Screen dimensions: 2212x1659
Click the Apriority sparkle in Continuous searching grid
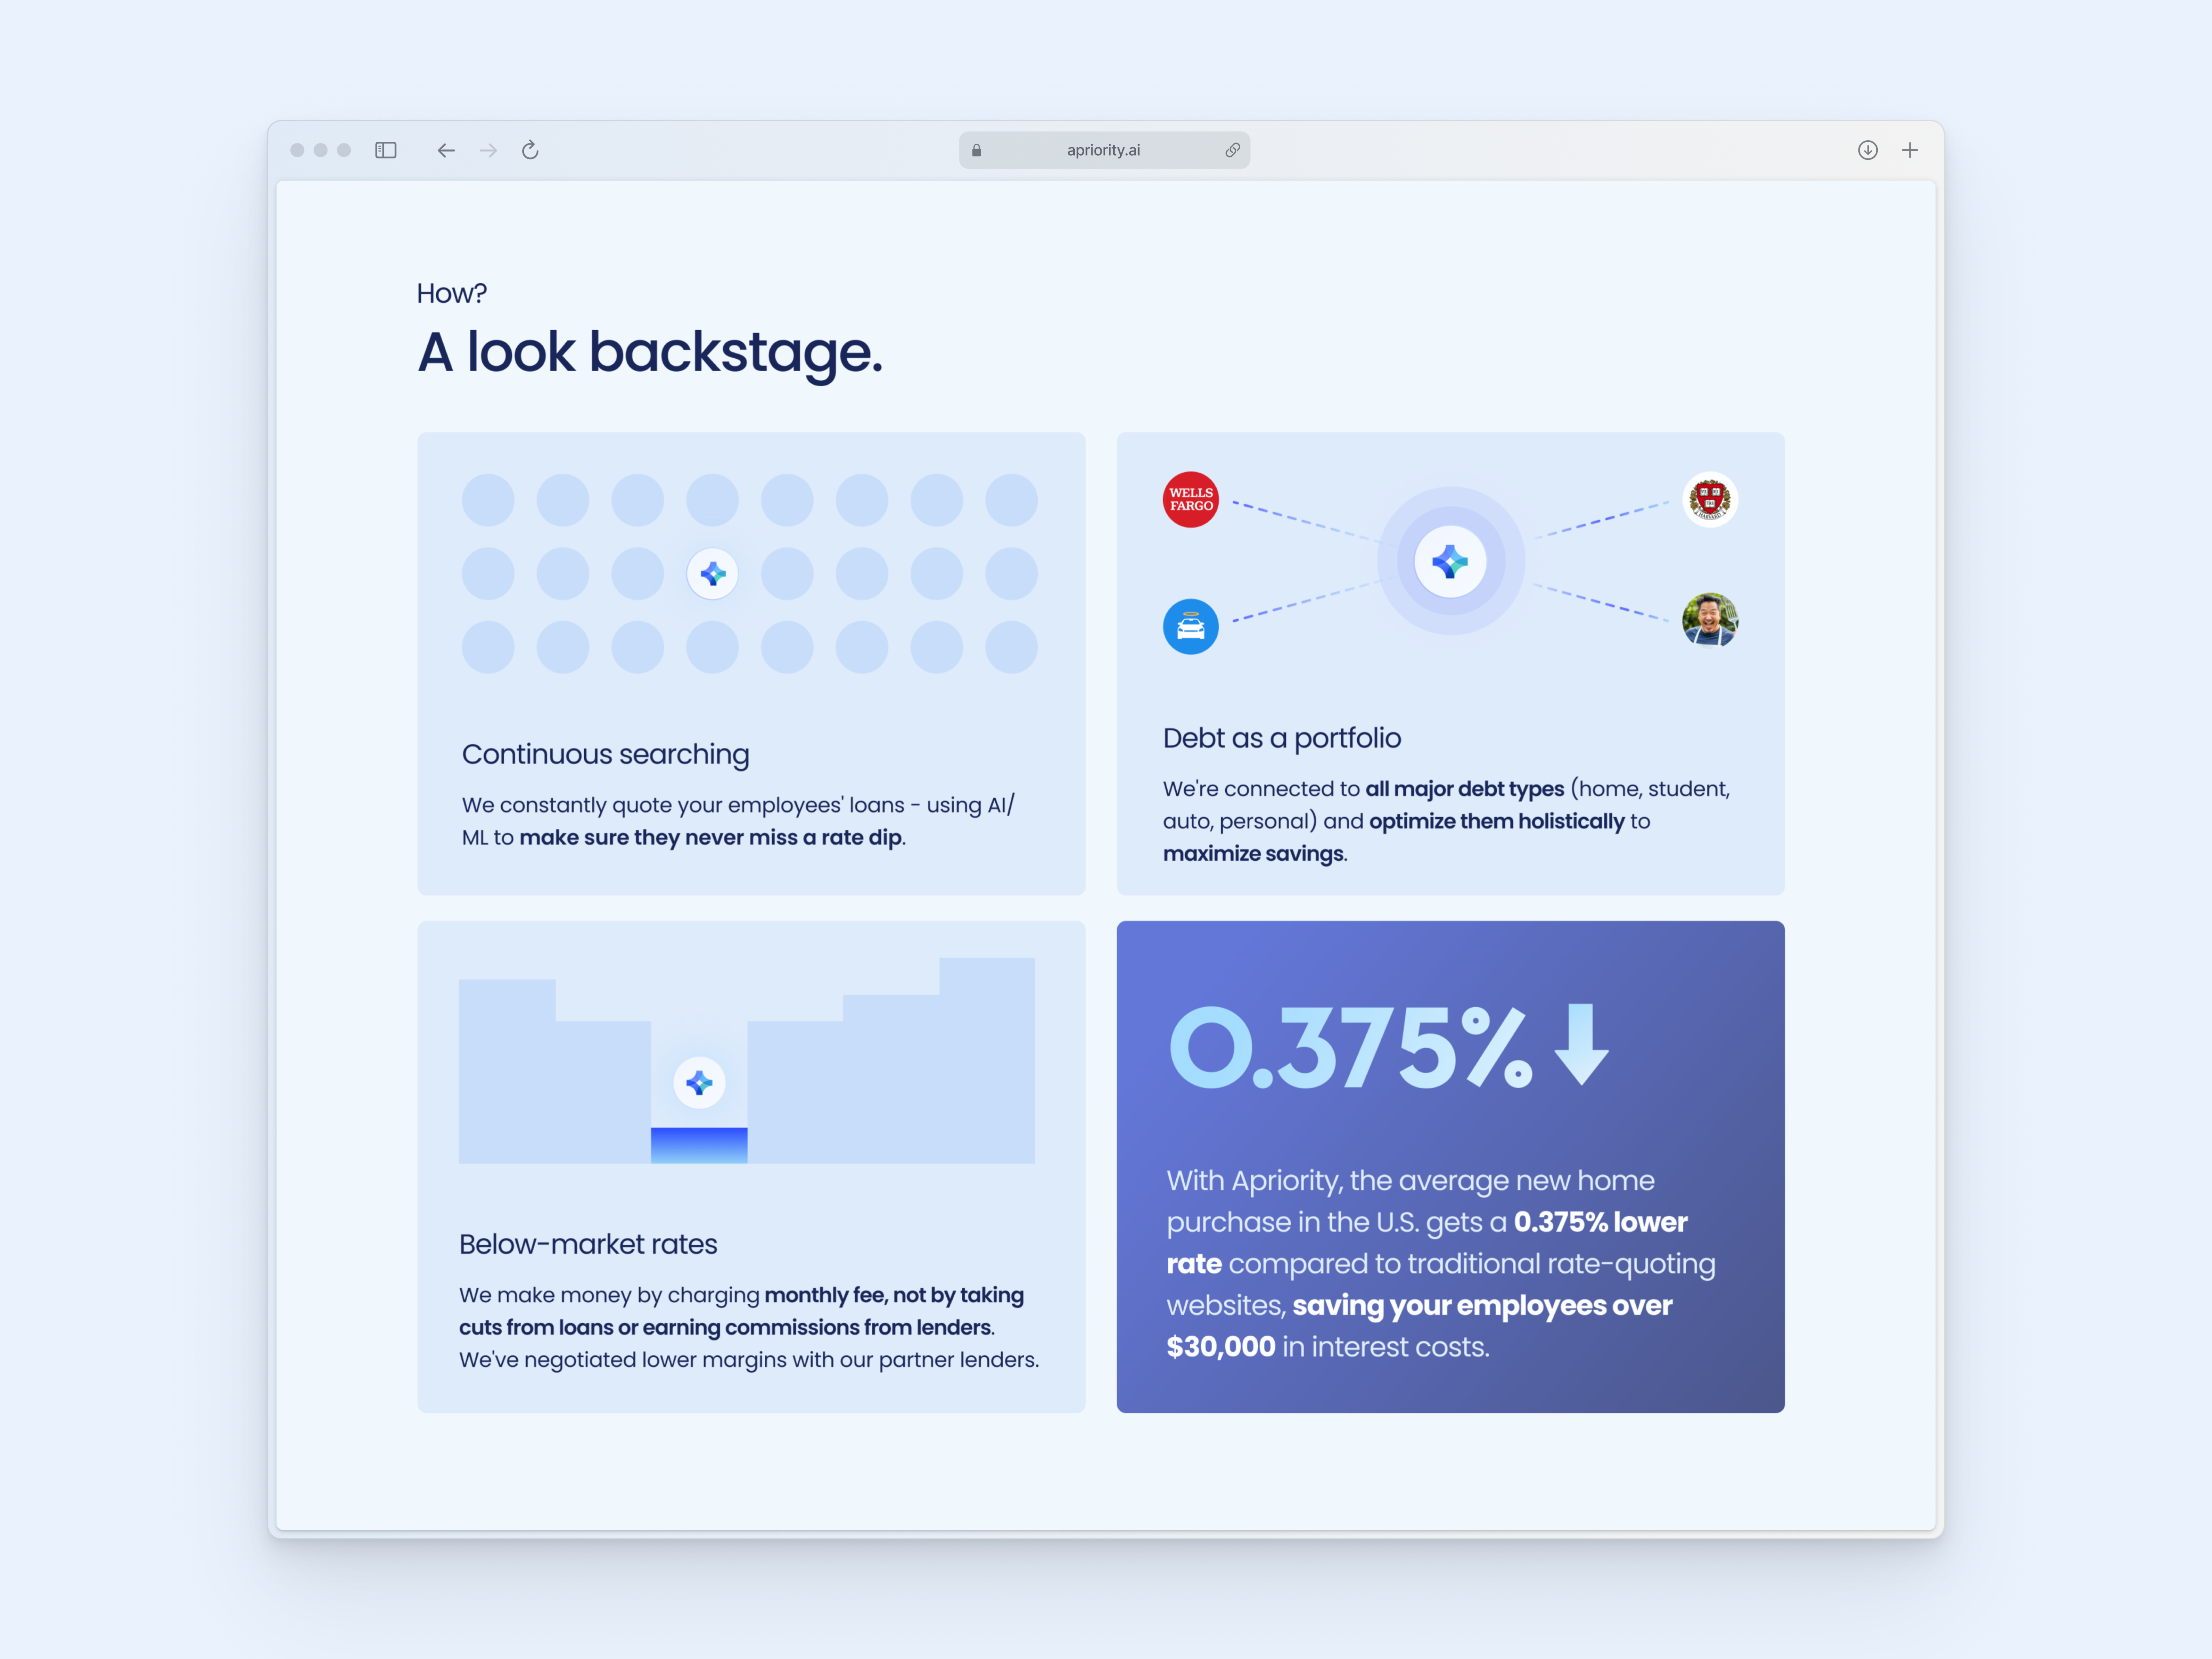(713, 573)
